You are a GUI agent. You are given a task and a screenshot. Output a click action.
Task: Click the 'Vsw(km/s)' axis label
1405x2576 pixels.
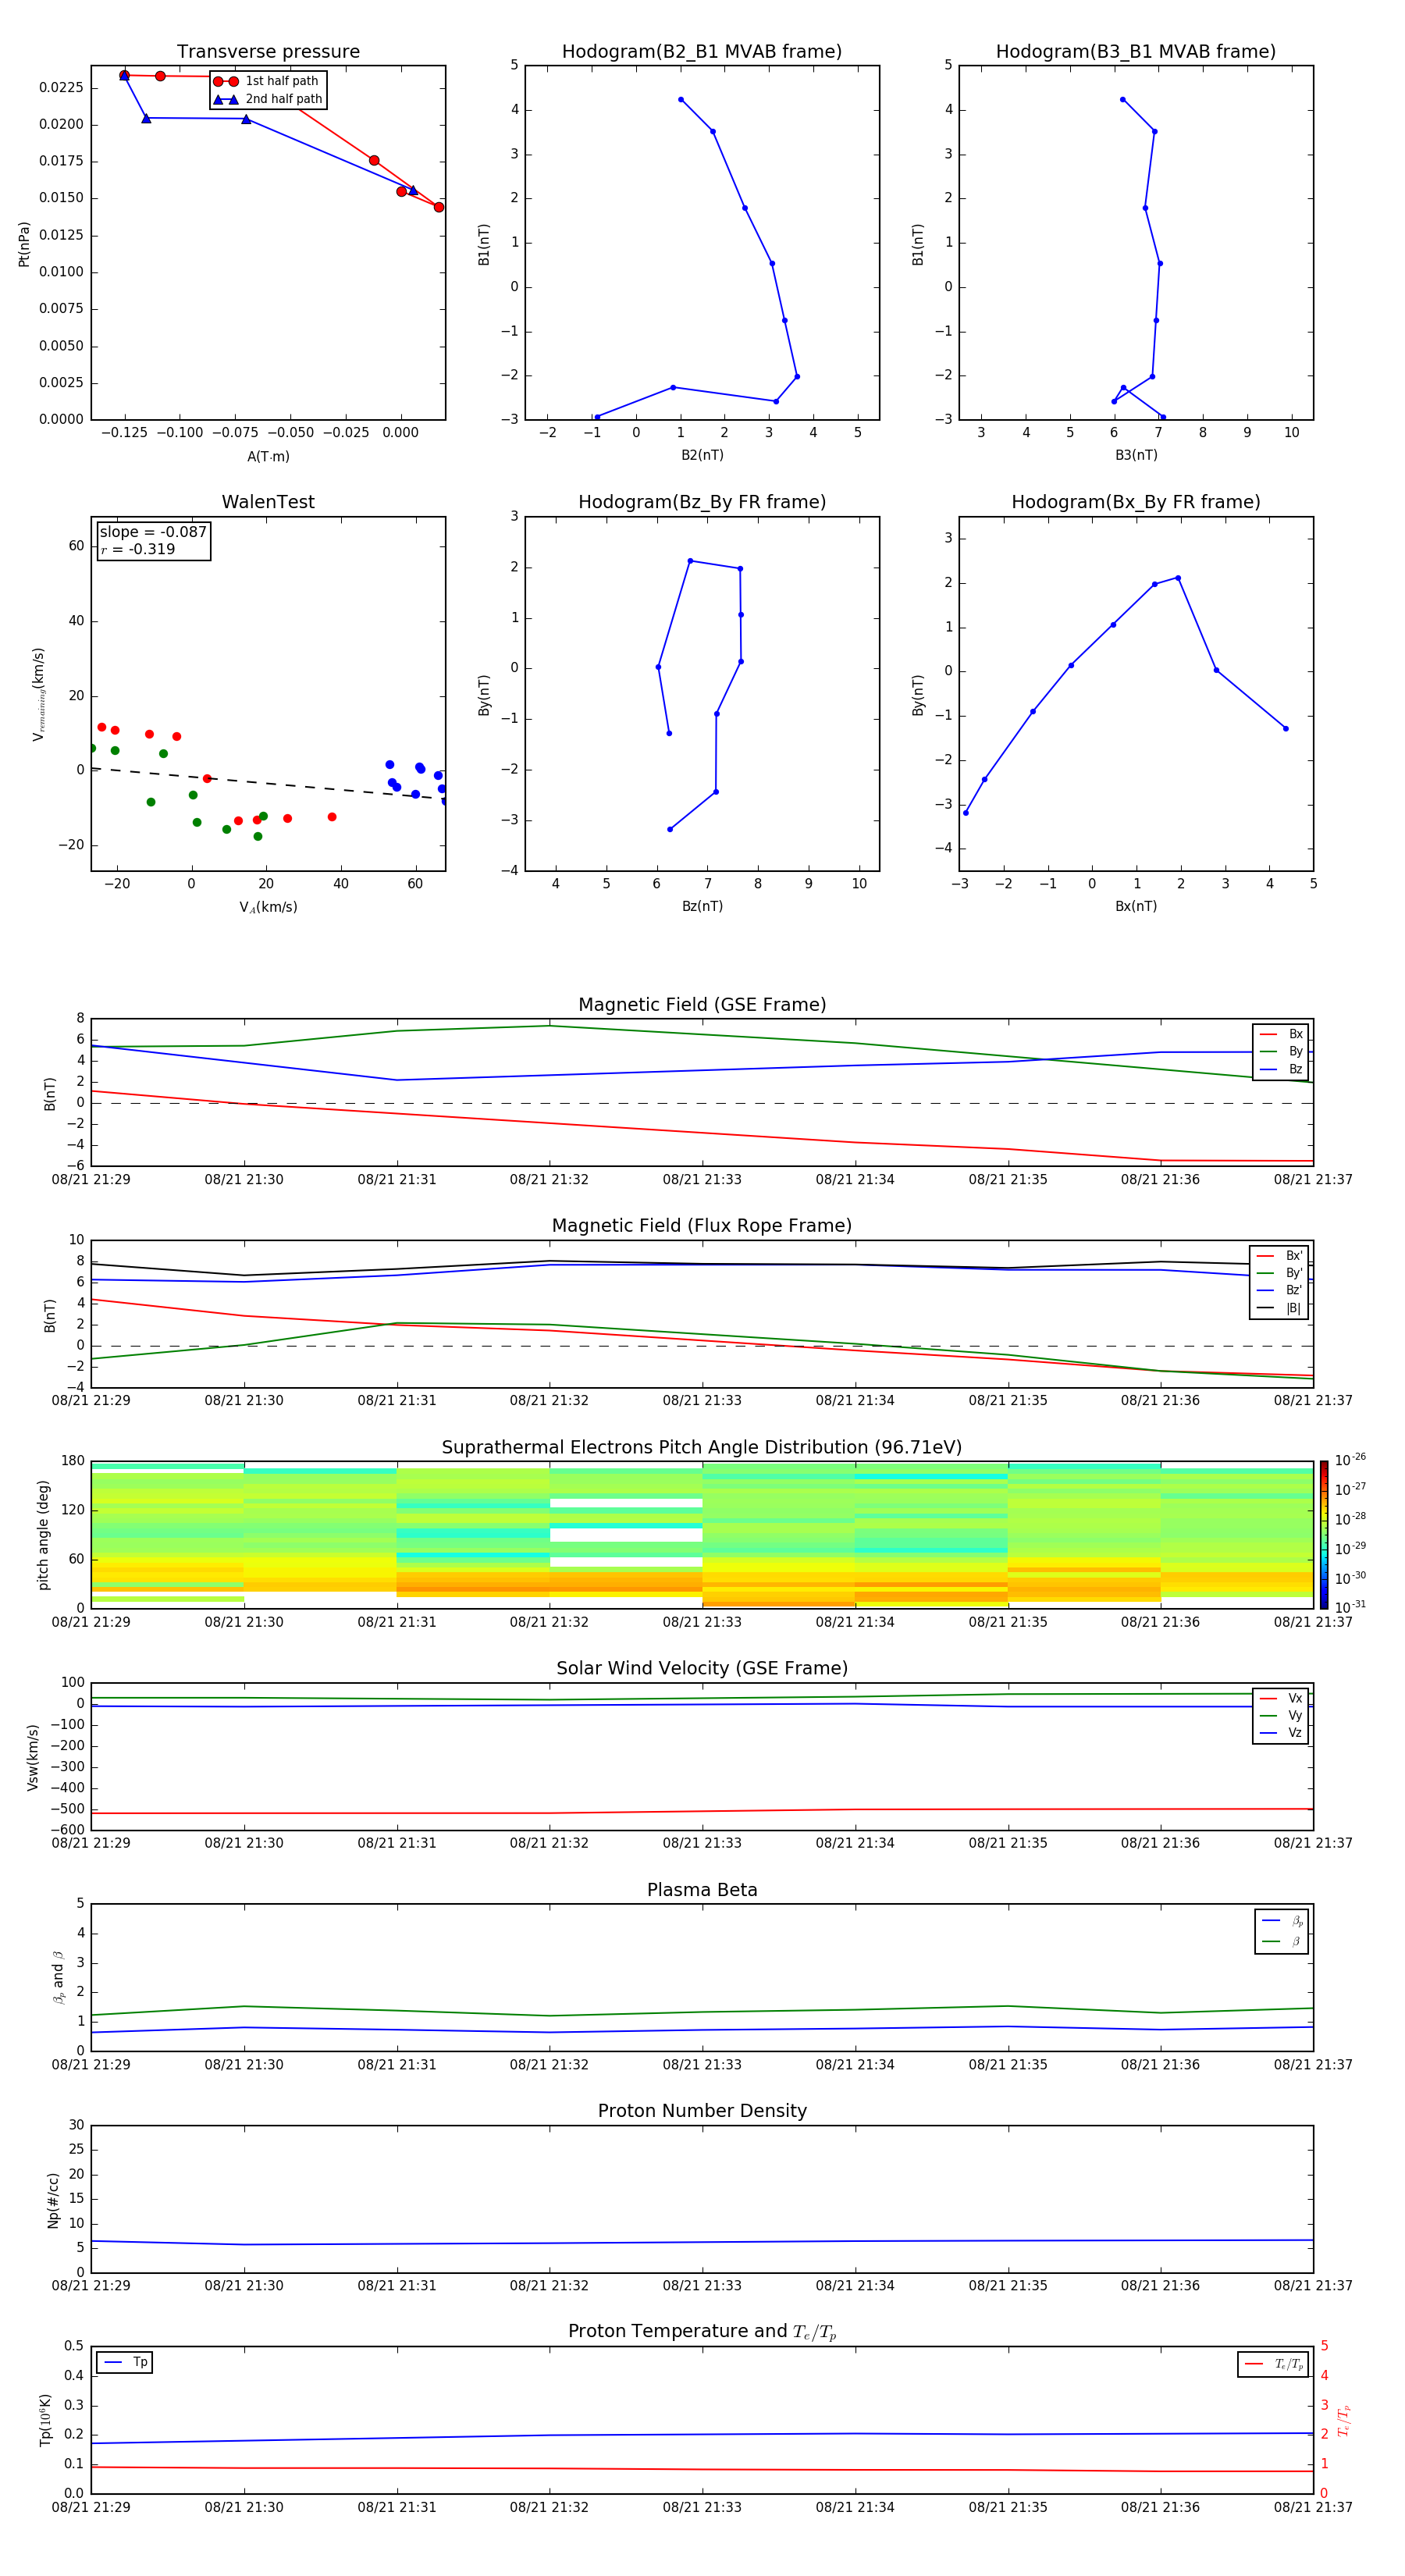click(x=33, y=1757)
